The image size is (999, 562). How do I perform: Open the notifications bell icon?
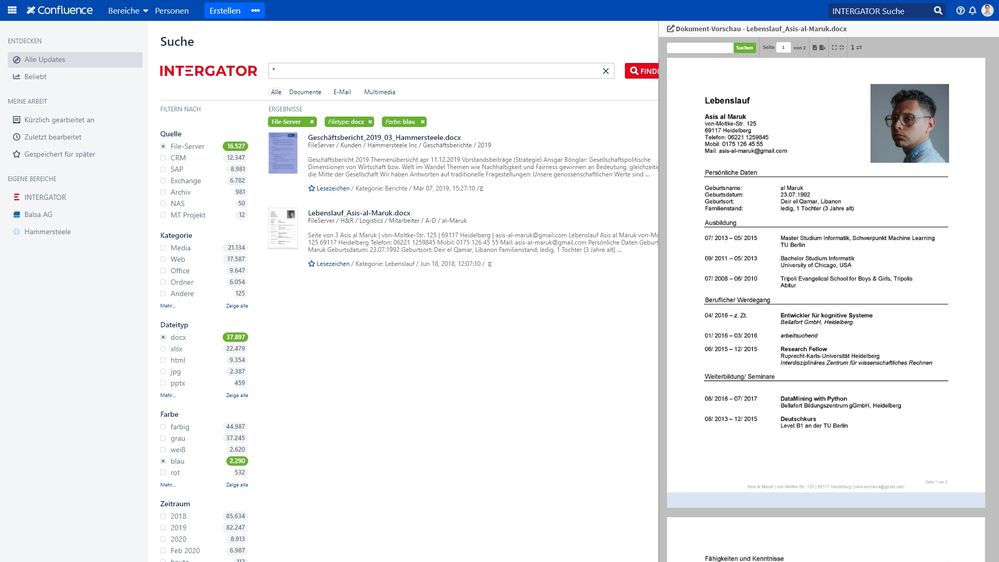pyautogui.click(x=972, y=11)
